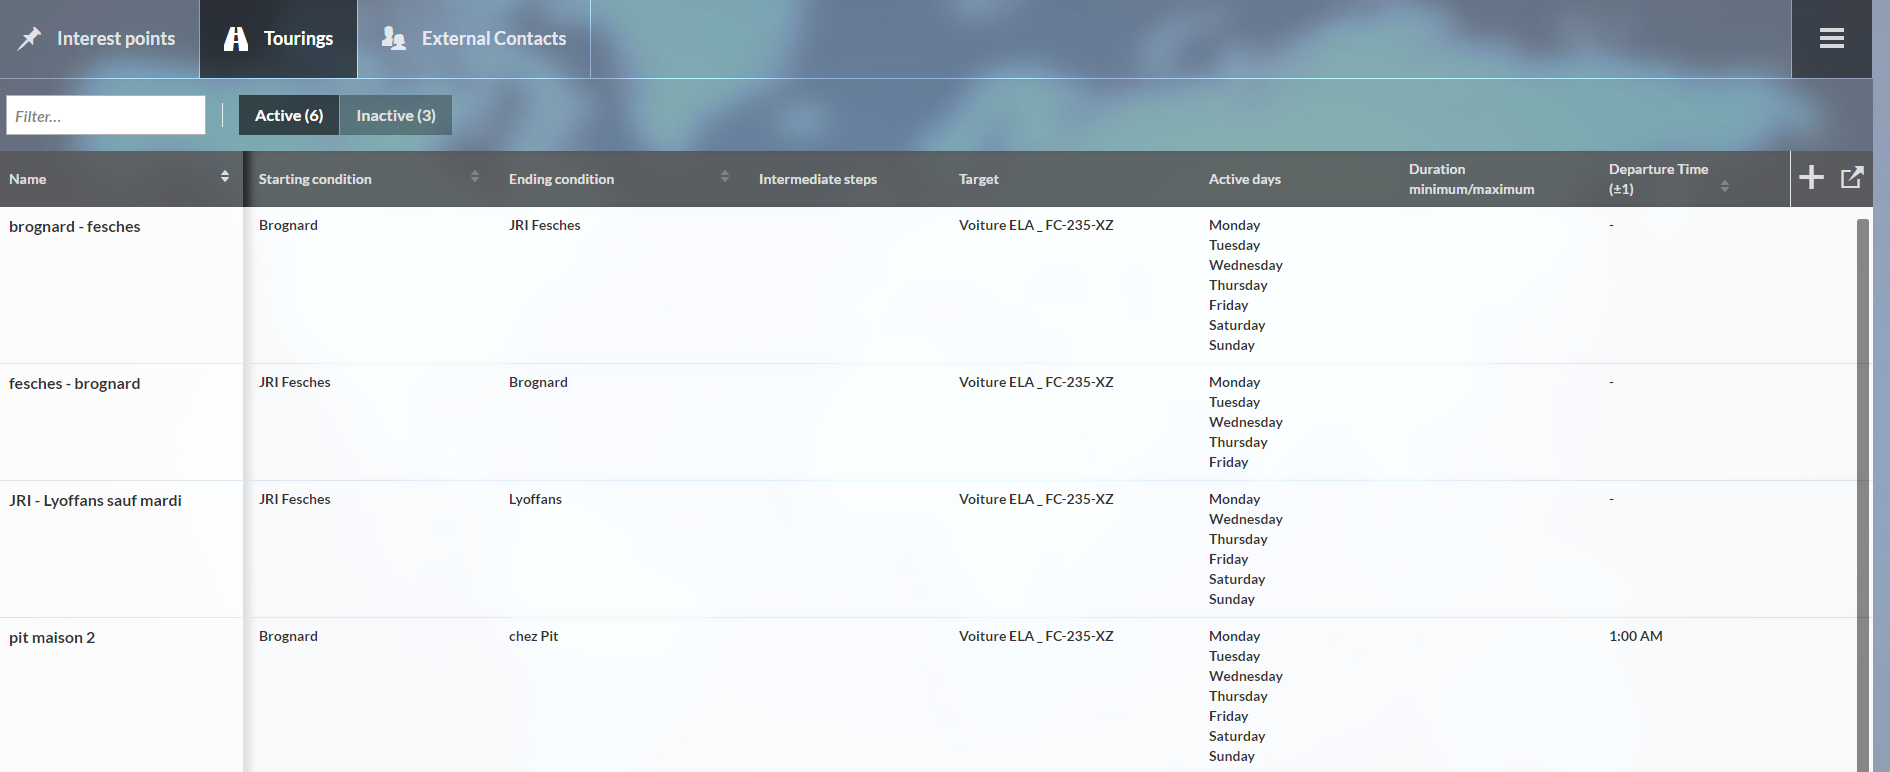The image size is (1890, 772).
Task: Select the pit maison 2 touring
Action: [52, 638]
